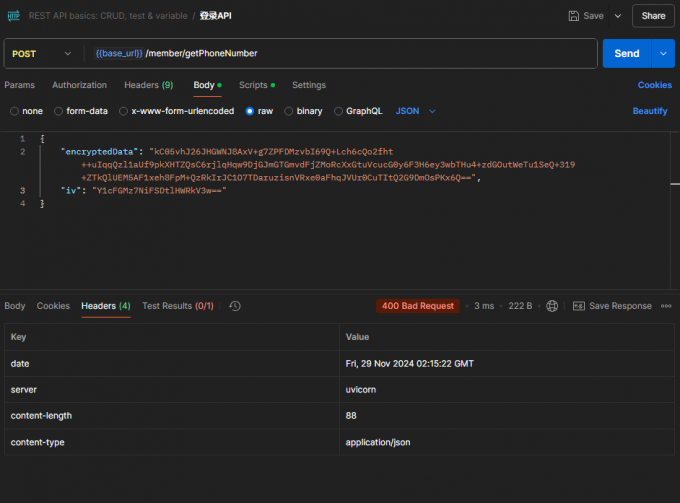The width and height of the screenshot is (680, 503).
Task: Click the request URL input field
Action: 340,54
